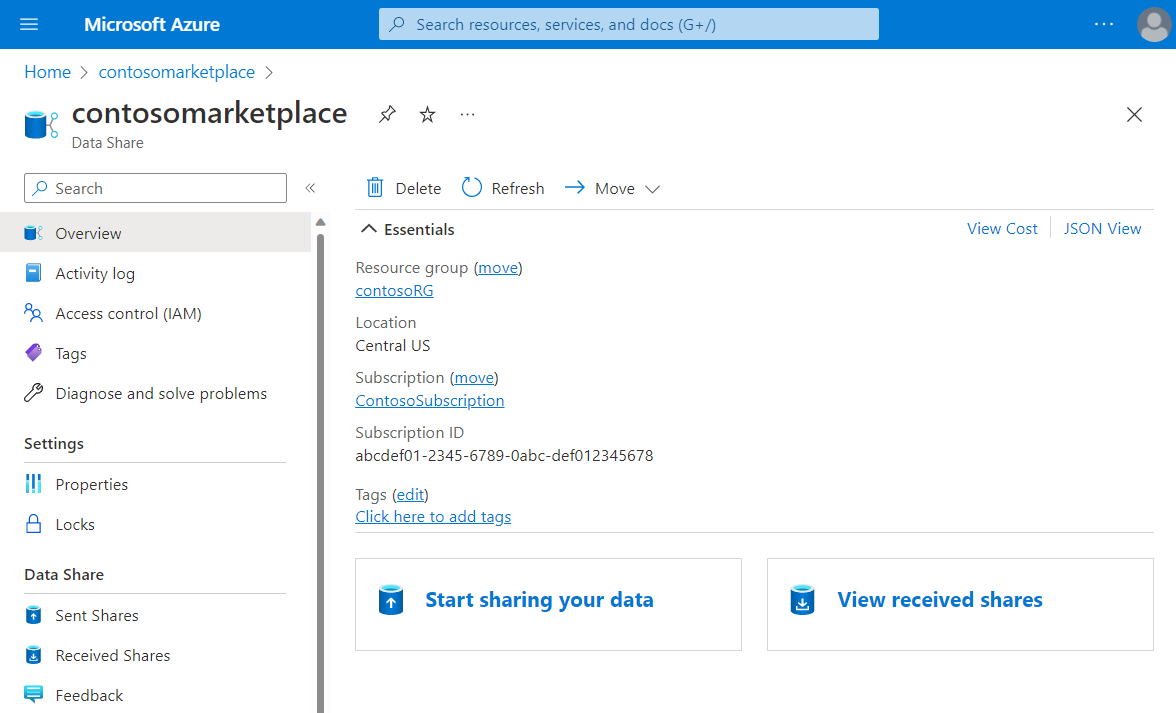Collapse the Essentials section

point(368,228)
